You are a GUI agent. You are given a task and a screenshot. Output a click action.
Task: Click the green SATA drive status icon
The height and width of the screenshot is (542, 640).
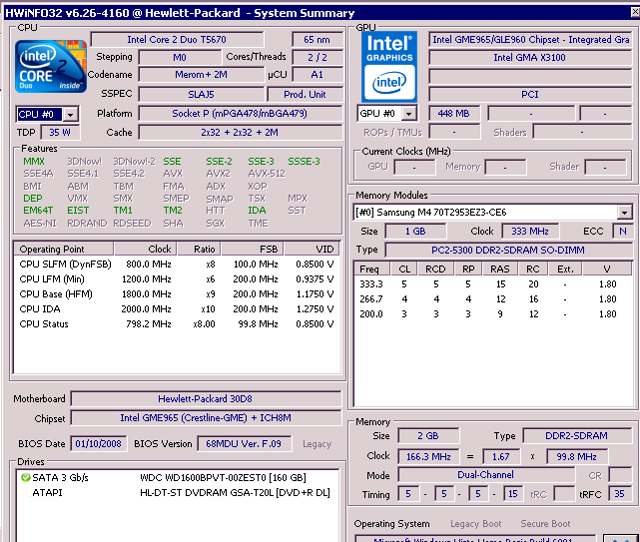pyautogui.click(x=25, y=477)
